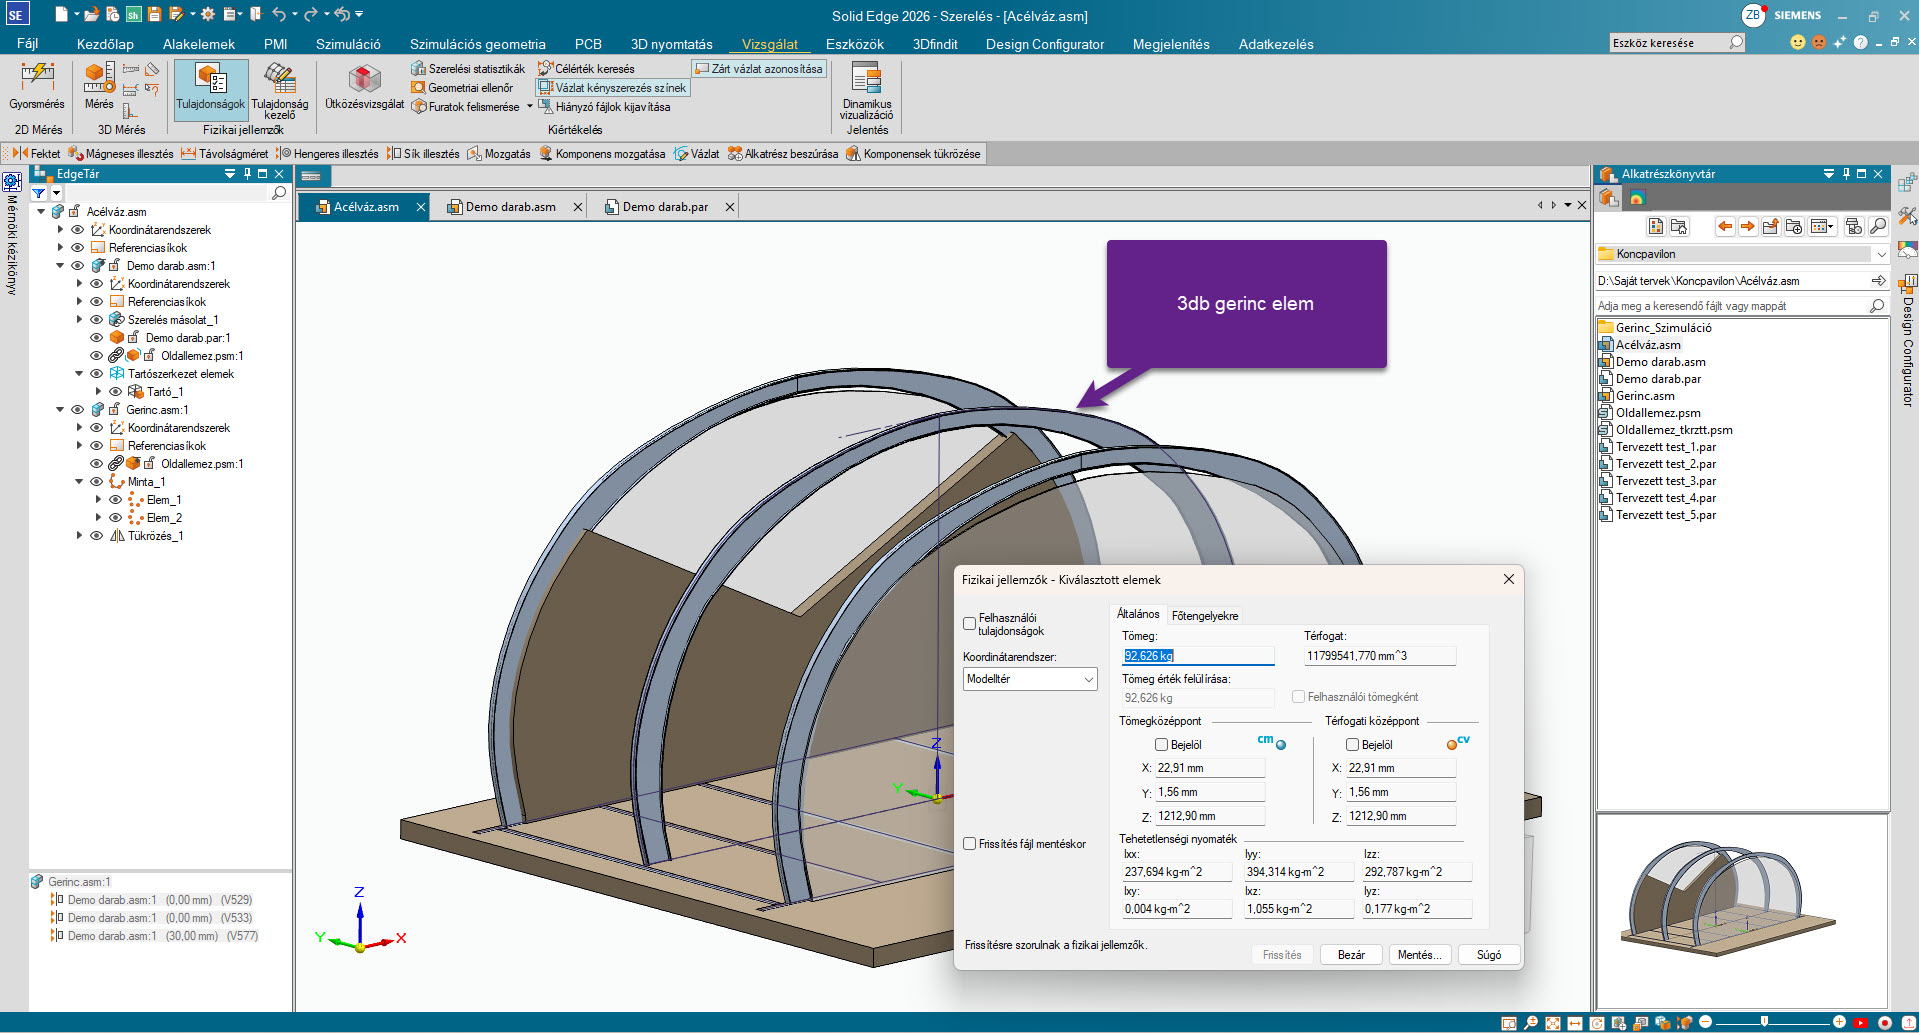Screen dimensions: 1919x1033
Task: Tick Bejelöl under Térfogati középpont
Action: pyautogui.click(x=1352, y=745)
